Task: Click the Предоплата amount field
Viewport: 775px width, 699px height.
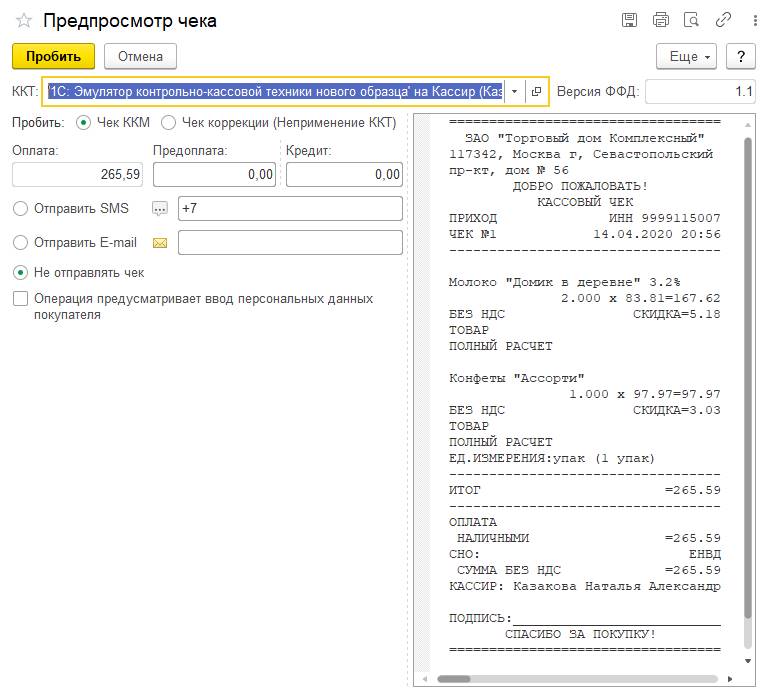Action: pos(214,175)
